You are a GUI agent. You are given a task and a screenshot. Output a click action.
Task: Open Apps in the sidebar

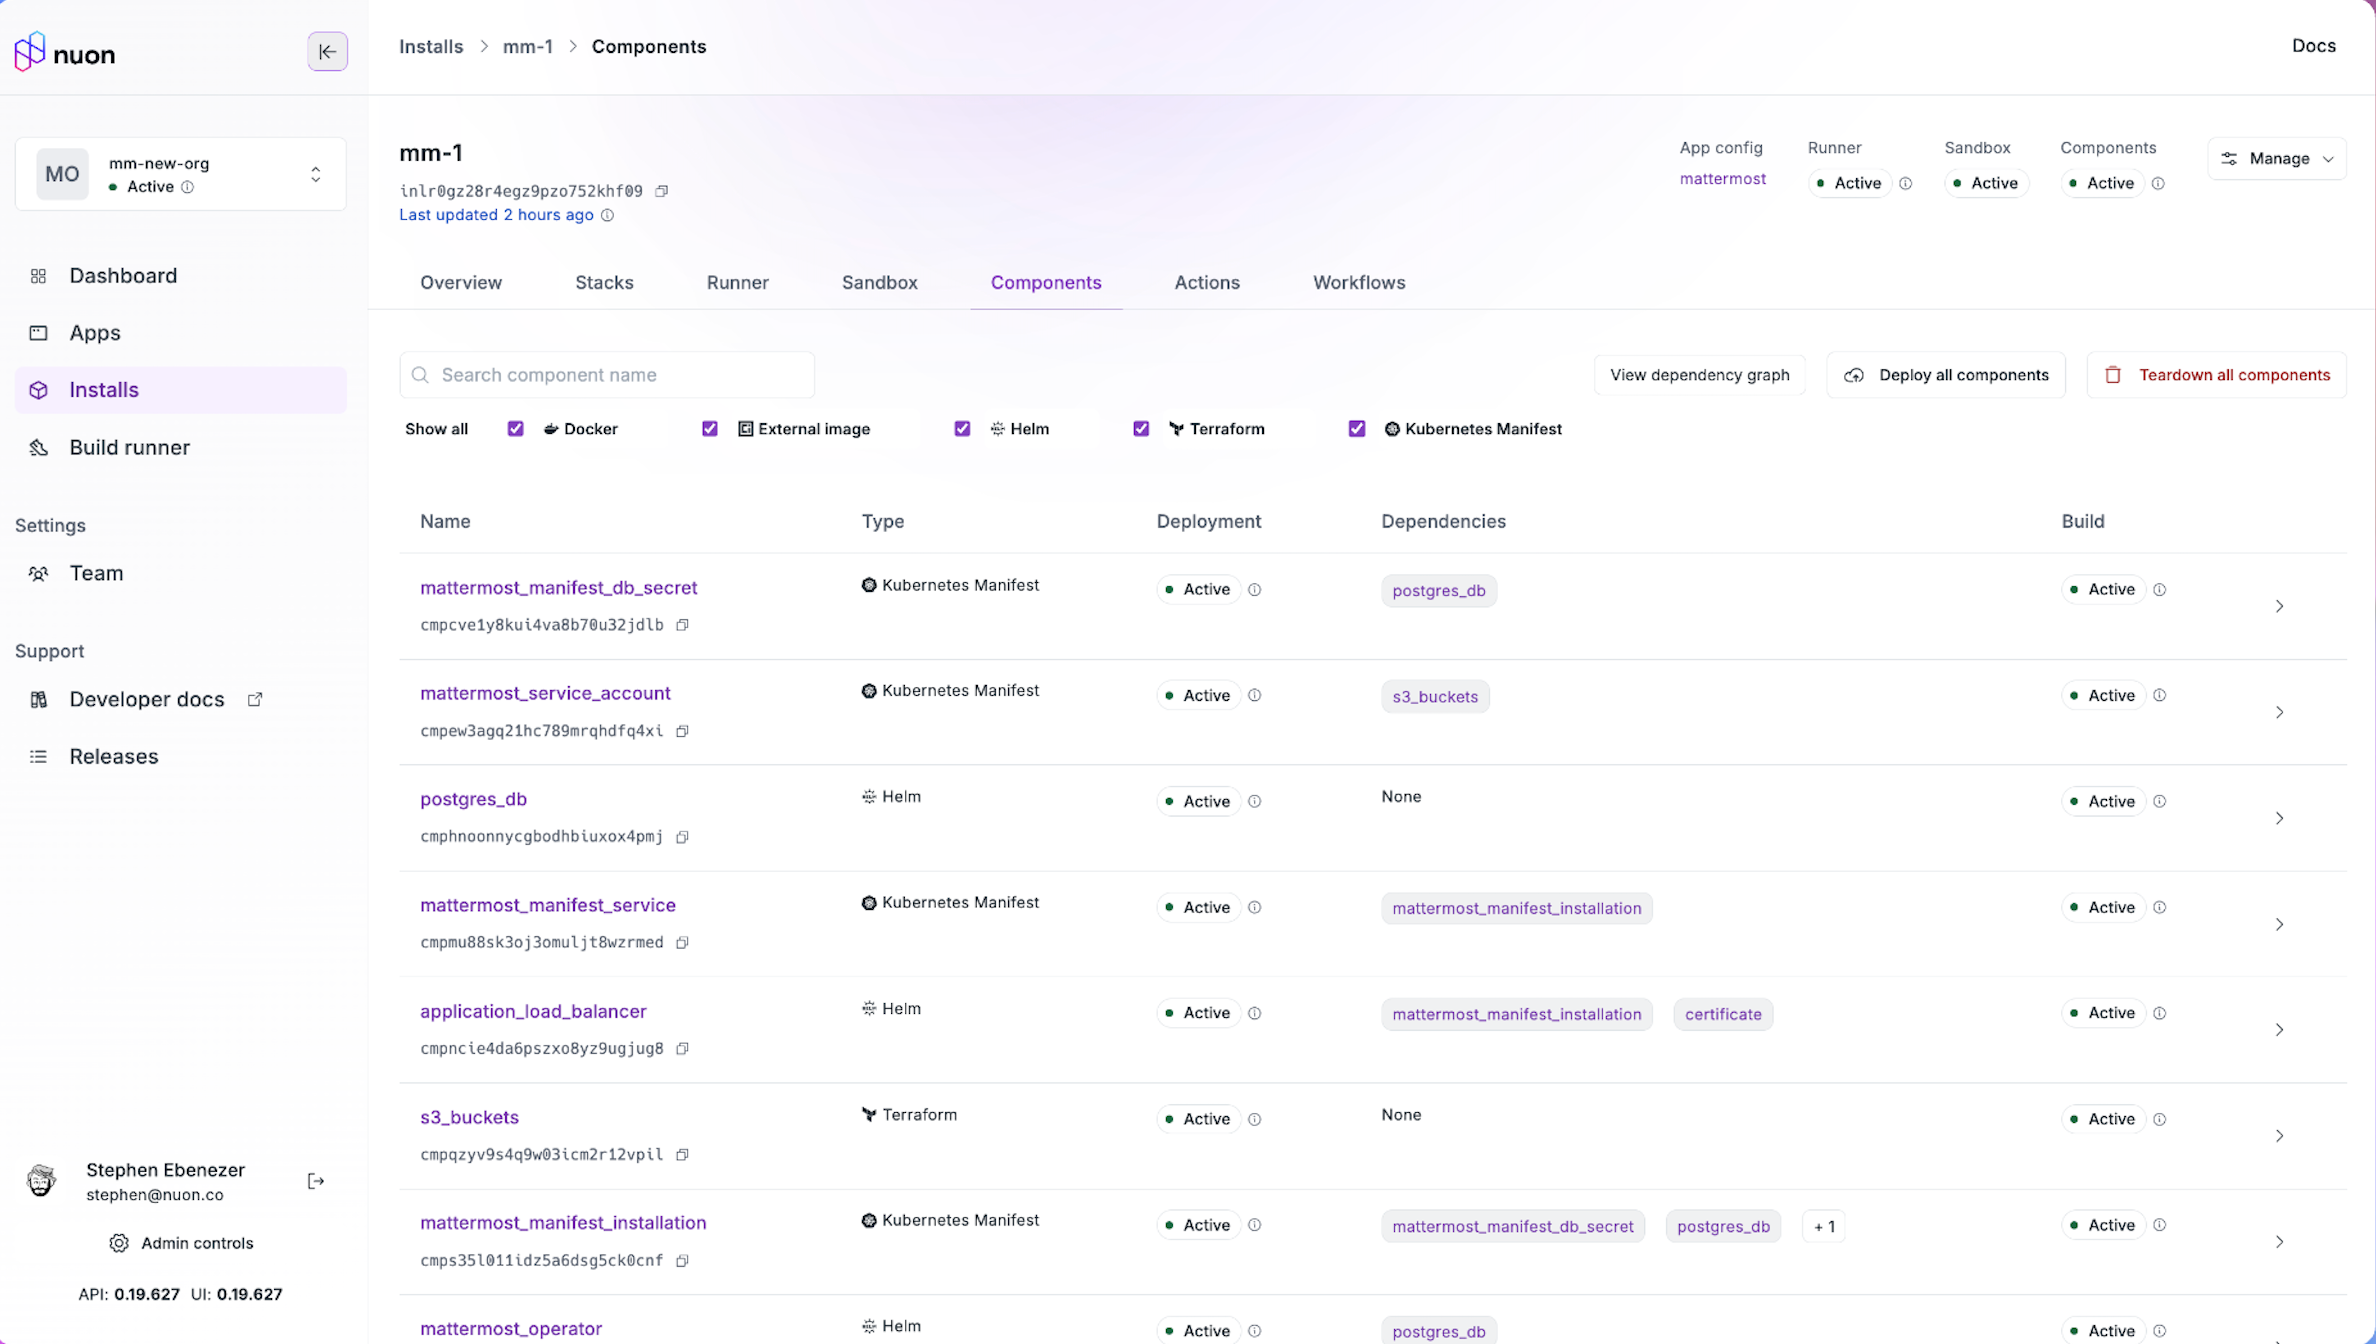coord(181,333)
